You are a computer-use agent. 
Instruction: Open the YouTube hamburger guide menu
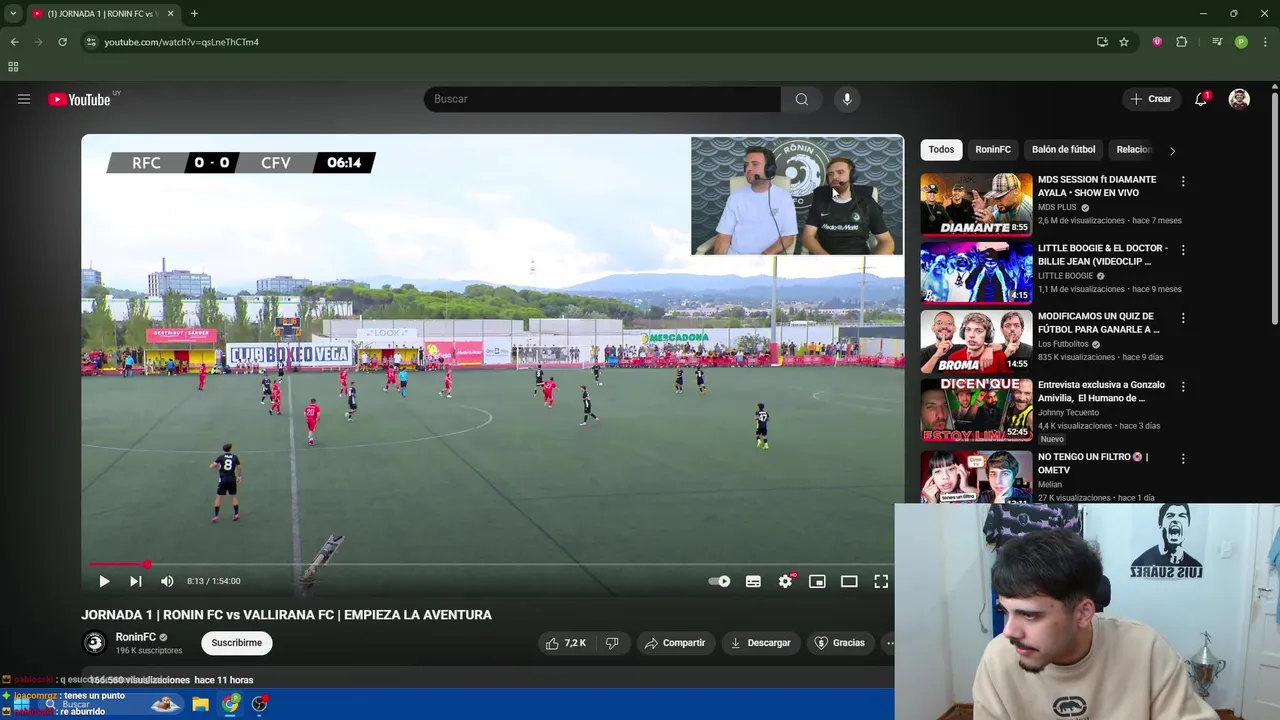24,99
